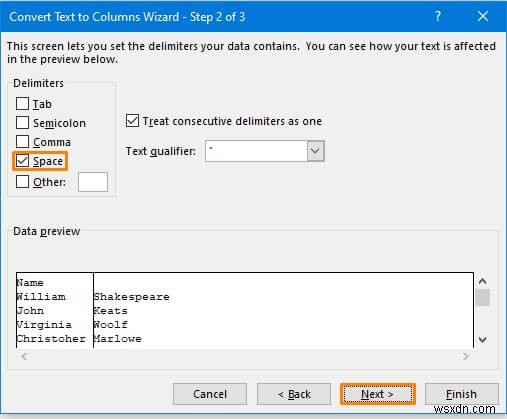Image resolution: width=507 pixels, height=419 pixels.
Task: Enable the Tab delimiter checkbox
Action: click(x=22, y=104)
